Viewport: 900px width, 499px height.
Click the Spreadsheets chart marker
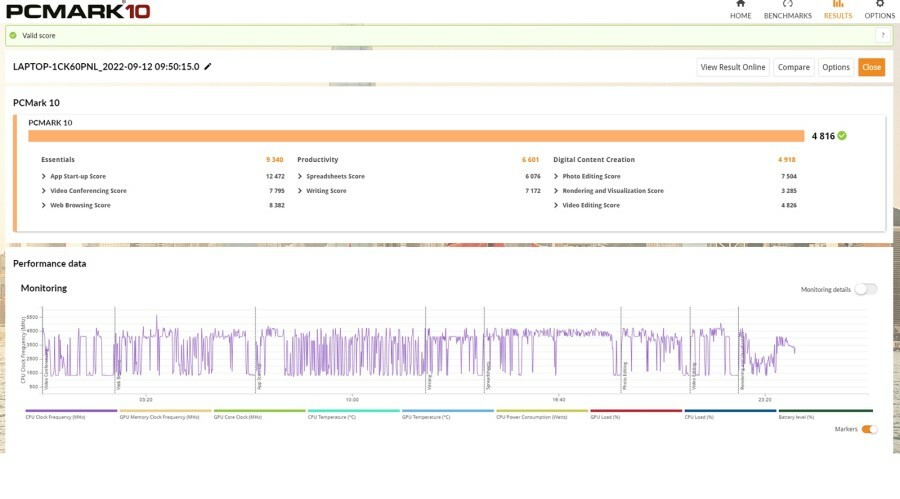pos(488,376)
